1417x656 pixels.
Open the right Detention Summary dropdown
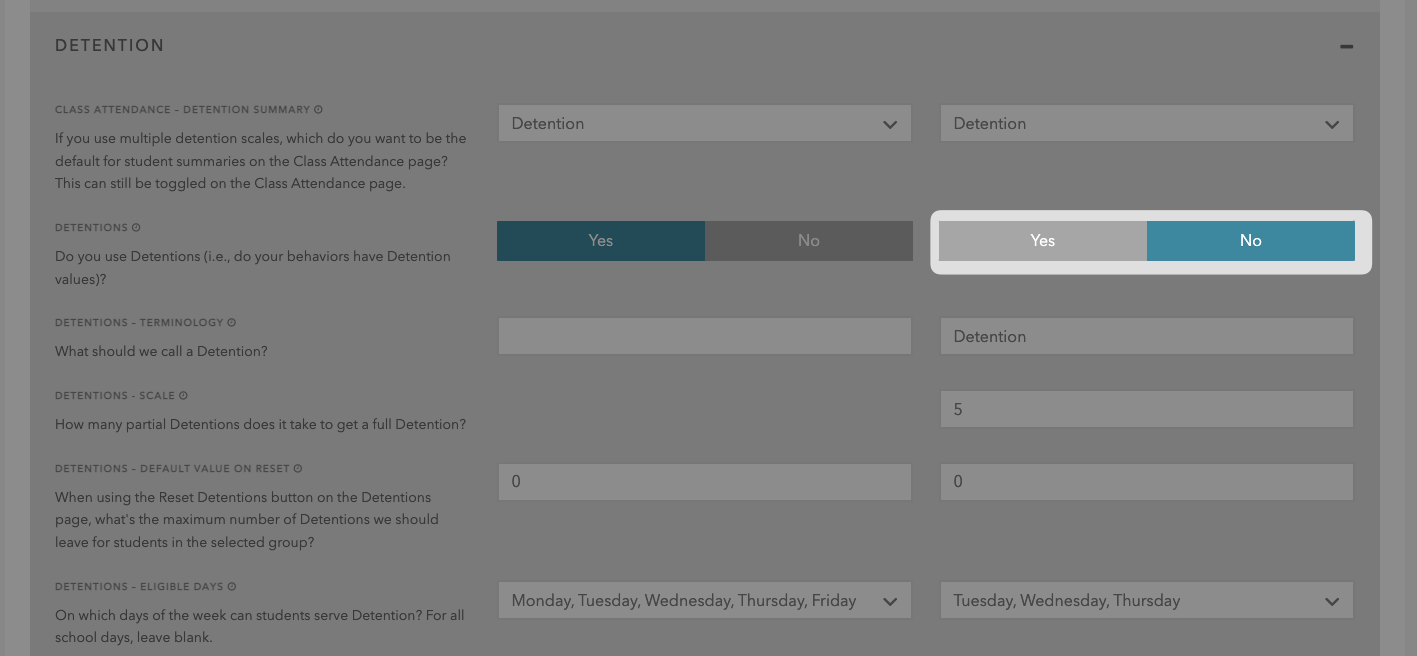point(1146,124)
